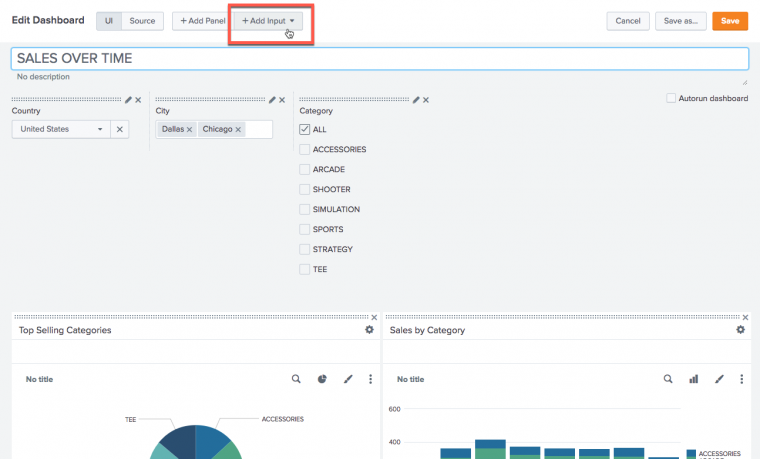Viewport: 760px width, 459px height.
Task: Check the SHOOTER category
Action: [x=304, y=189]
